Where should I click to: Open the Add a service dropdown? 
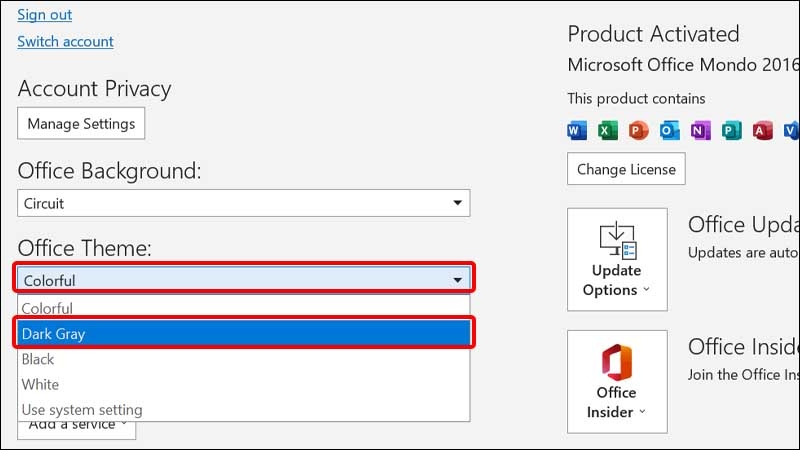(x=77, y=429)
